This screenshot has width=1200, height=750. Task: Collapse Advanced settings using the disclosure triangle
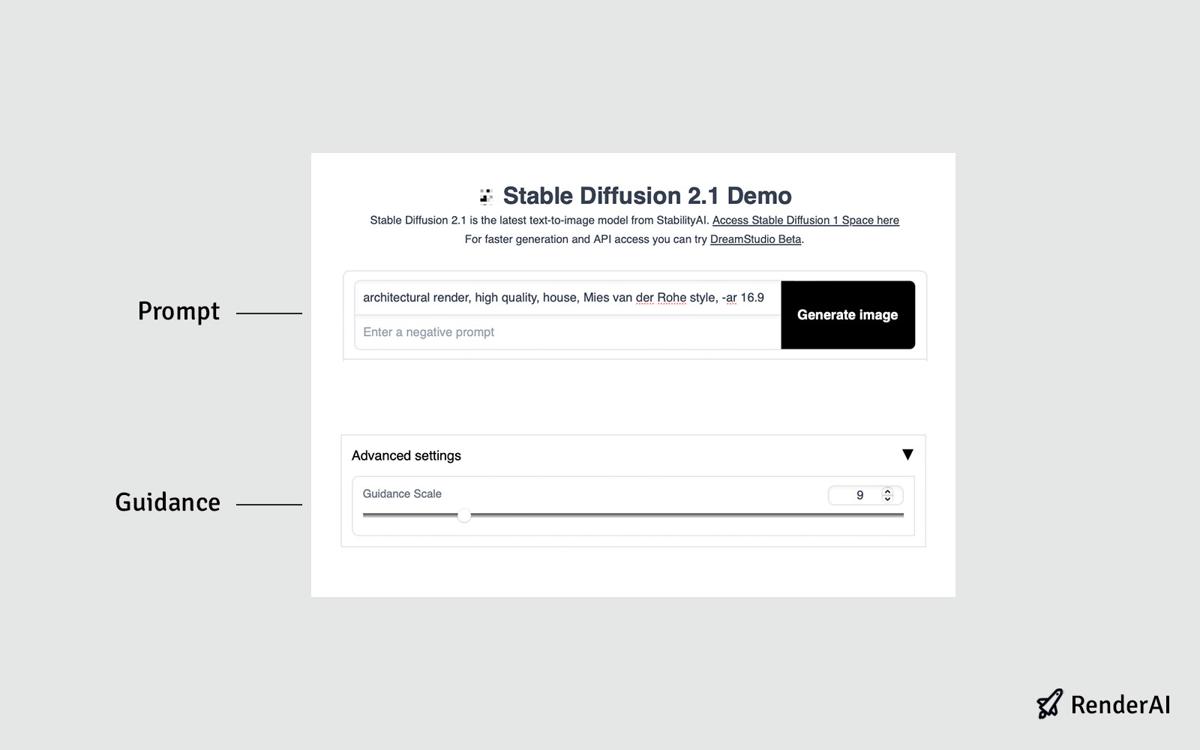click(x=908, y=453)
